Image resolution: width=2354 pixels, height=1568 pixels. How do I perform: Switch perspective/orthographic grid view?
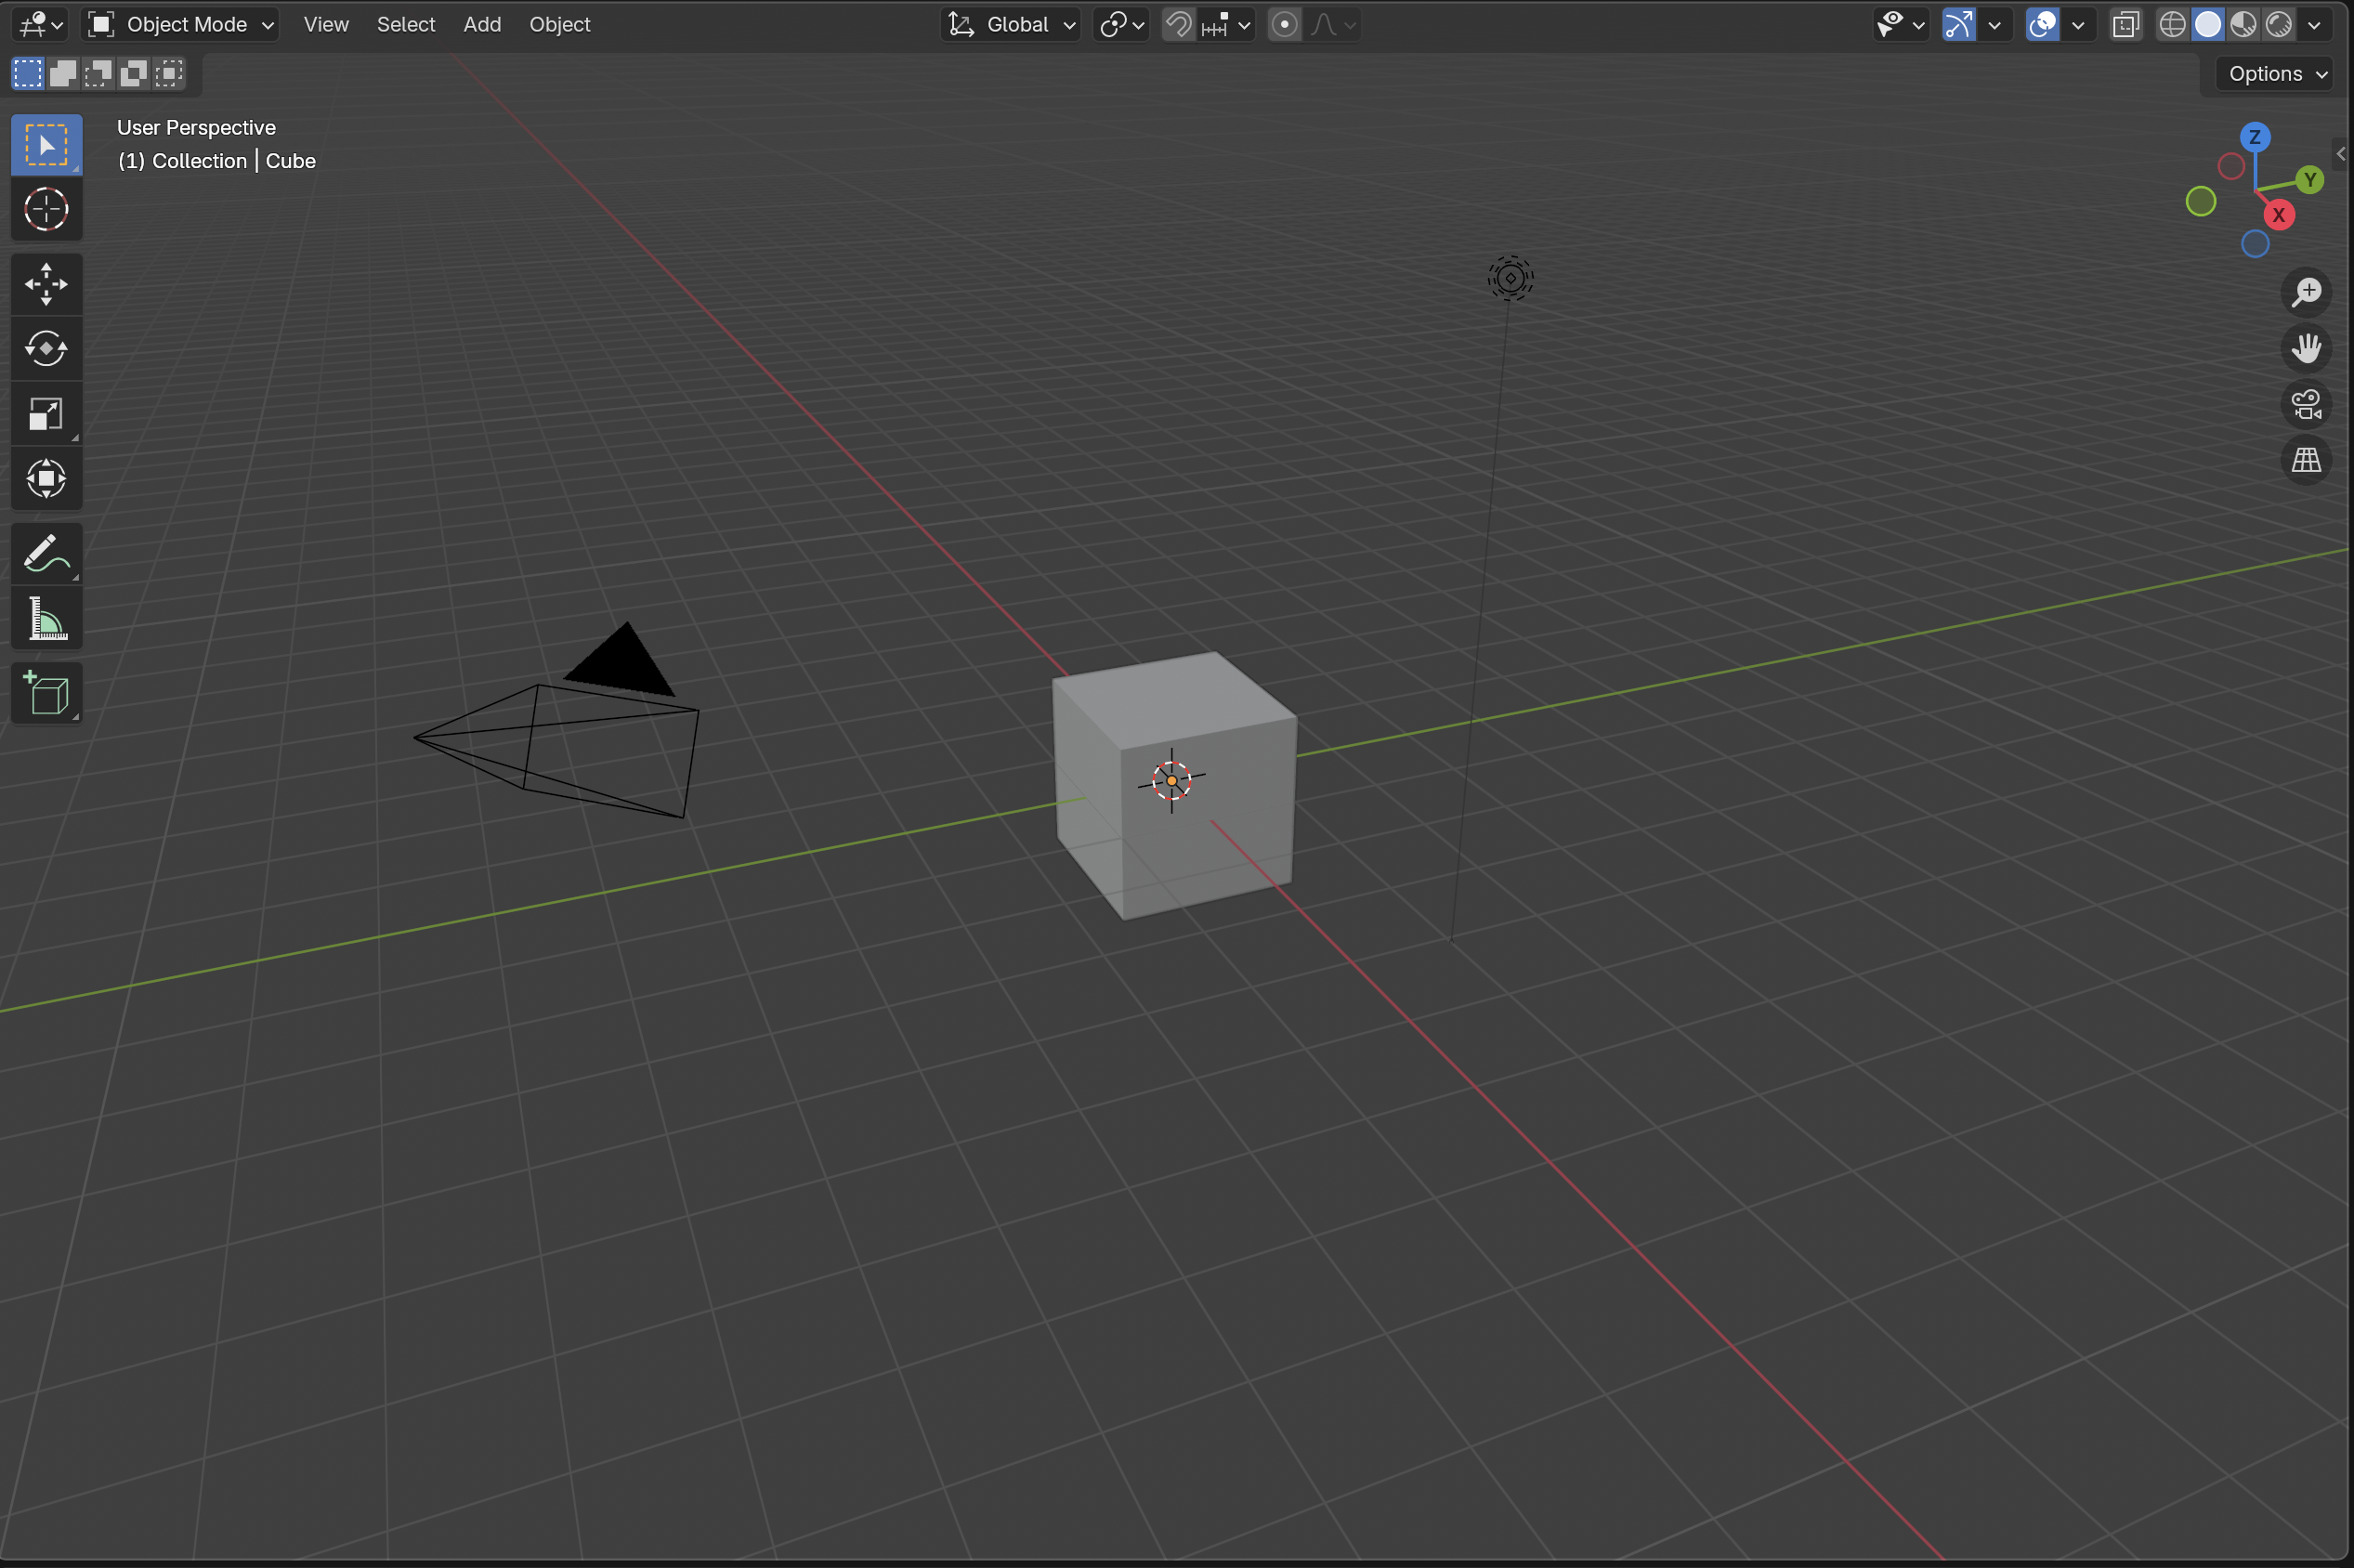pyautogui.click(x=2306, y=460)
